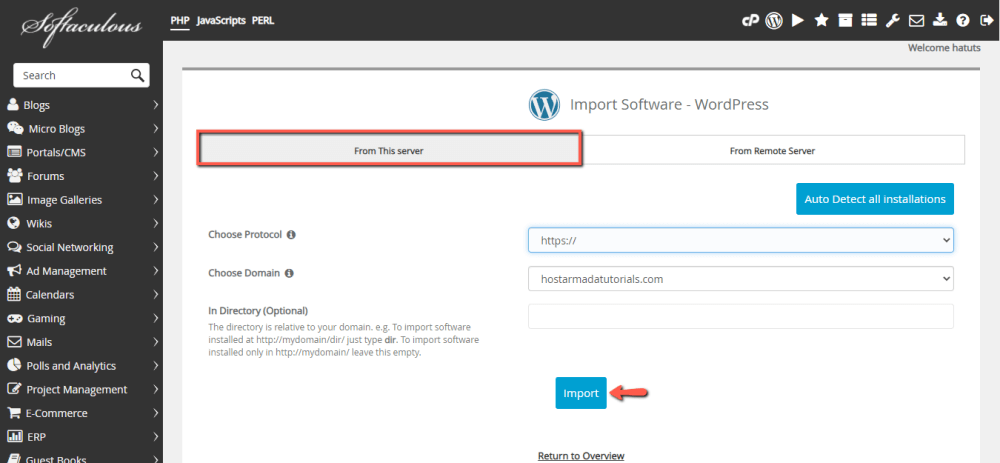Click the WordPress icon in top bar
This screenshot has width=1000, height=463.
coord(774,20)
